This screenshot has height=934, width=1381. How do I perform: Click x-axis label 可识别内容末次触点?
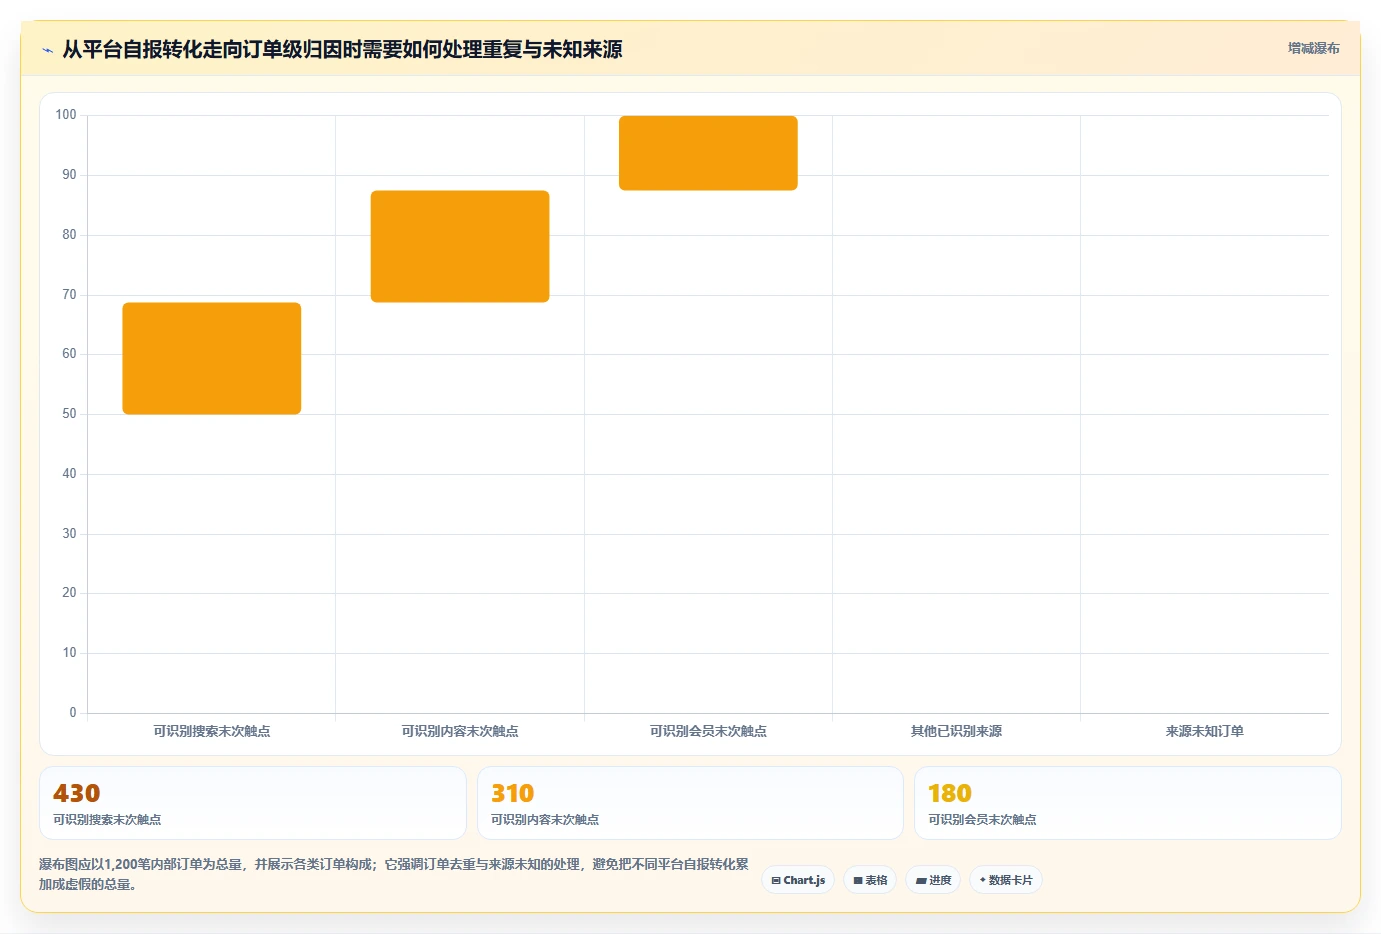click(460, 731)
